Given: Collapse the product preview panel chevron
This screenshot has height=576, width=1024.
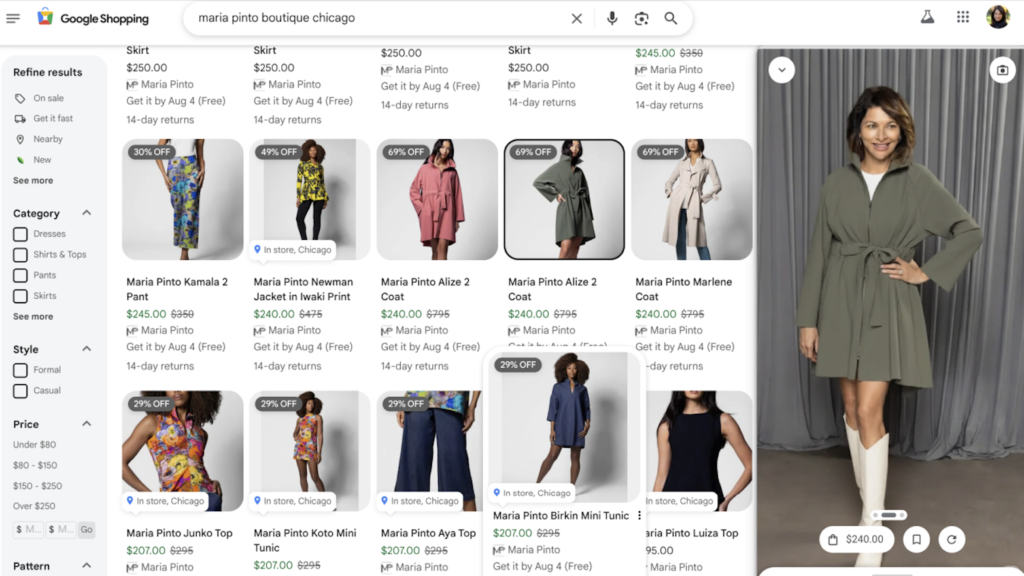Looking at the screenshot, I should point(781,70).
